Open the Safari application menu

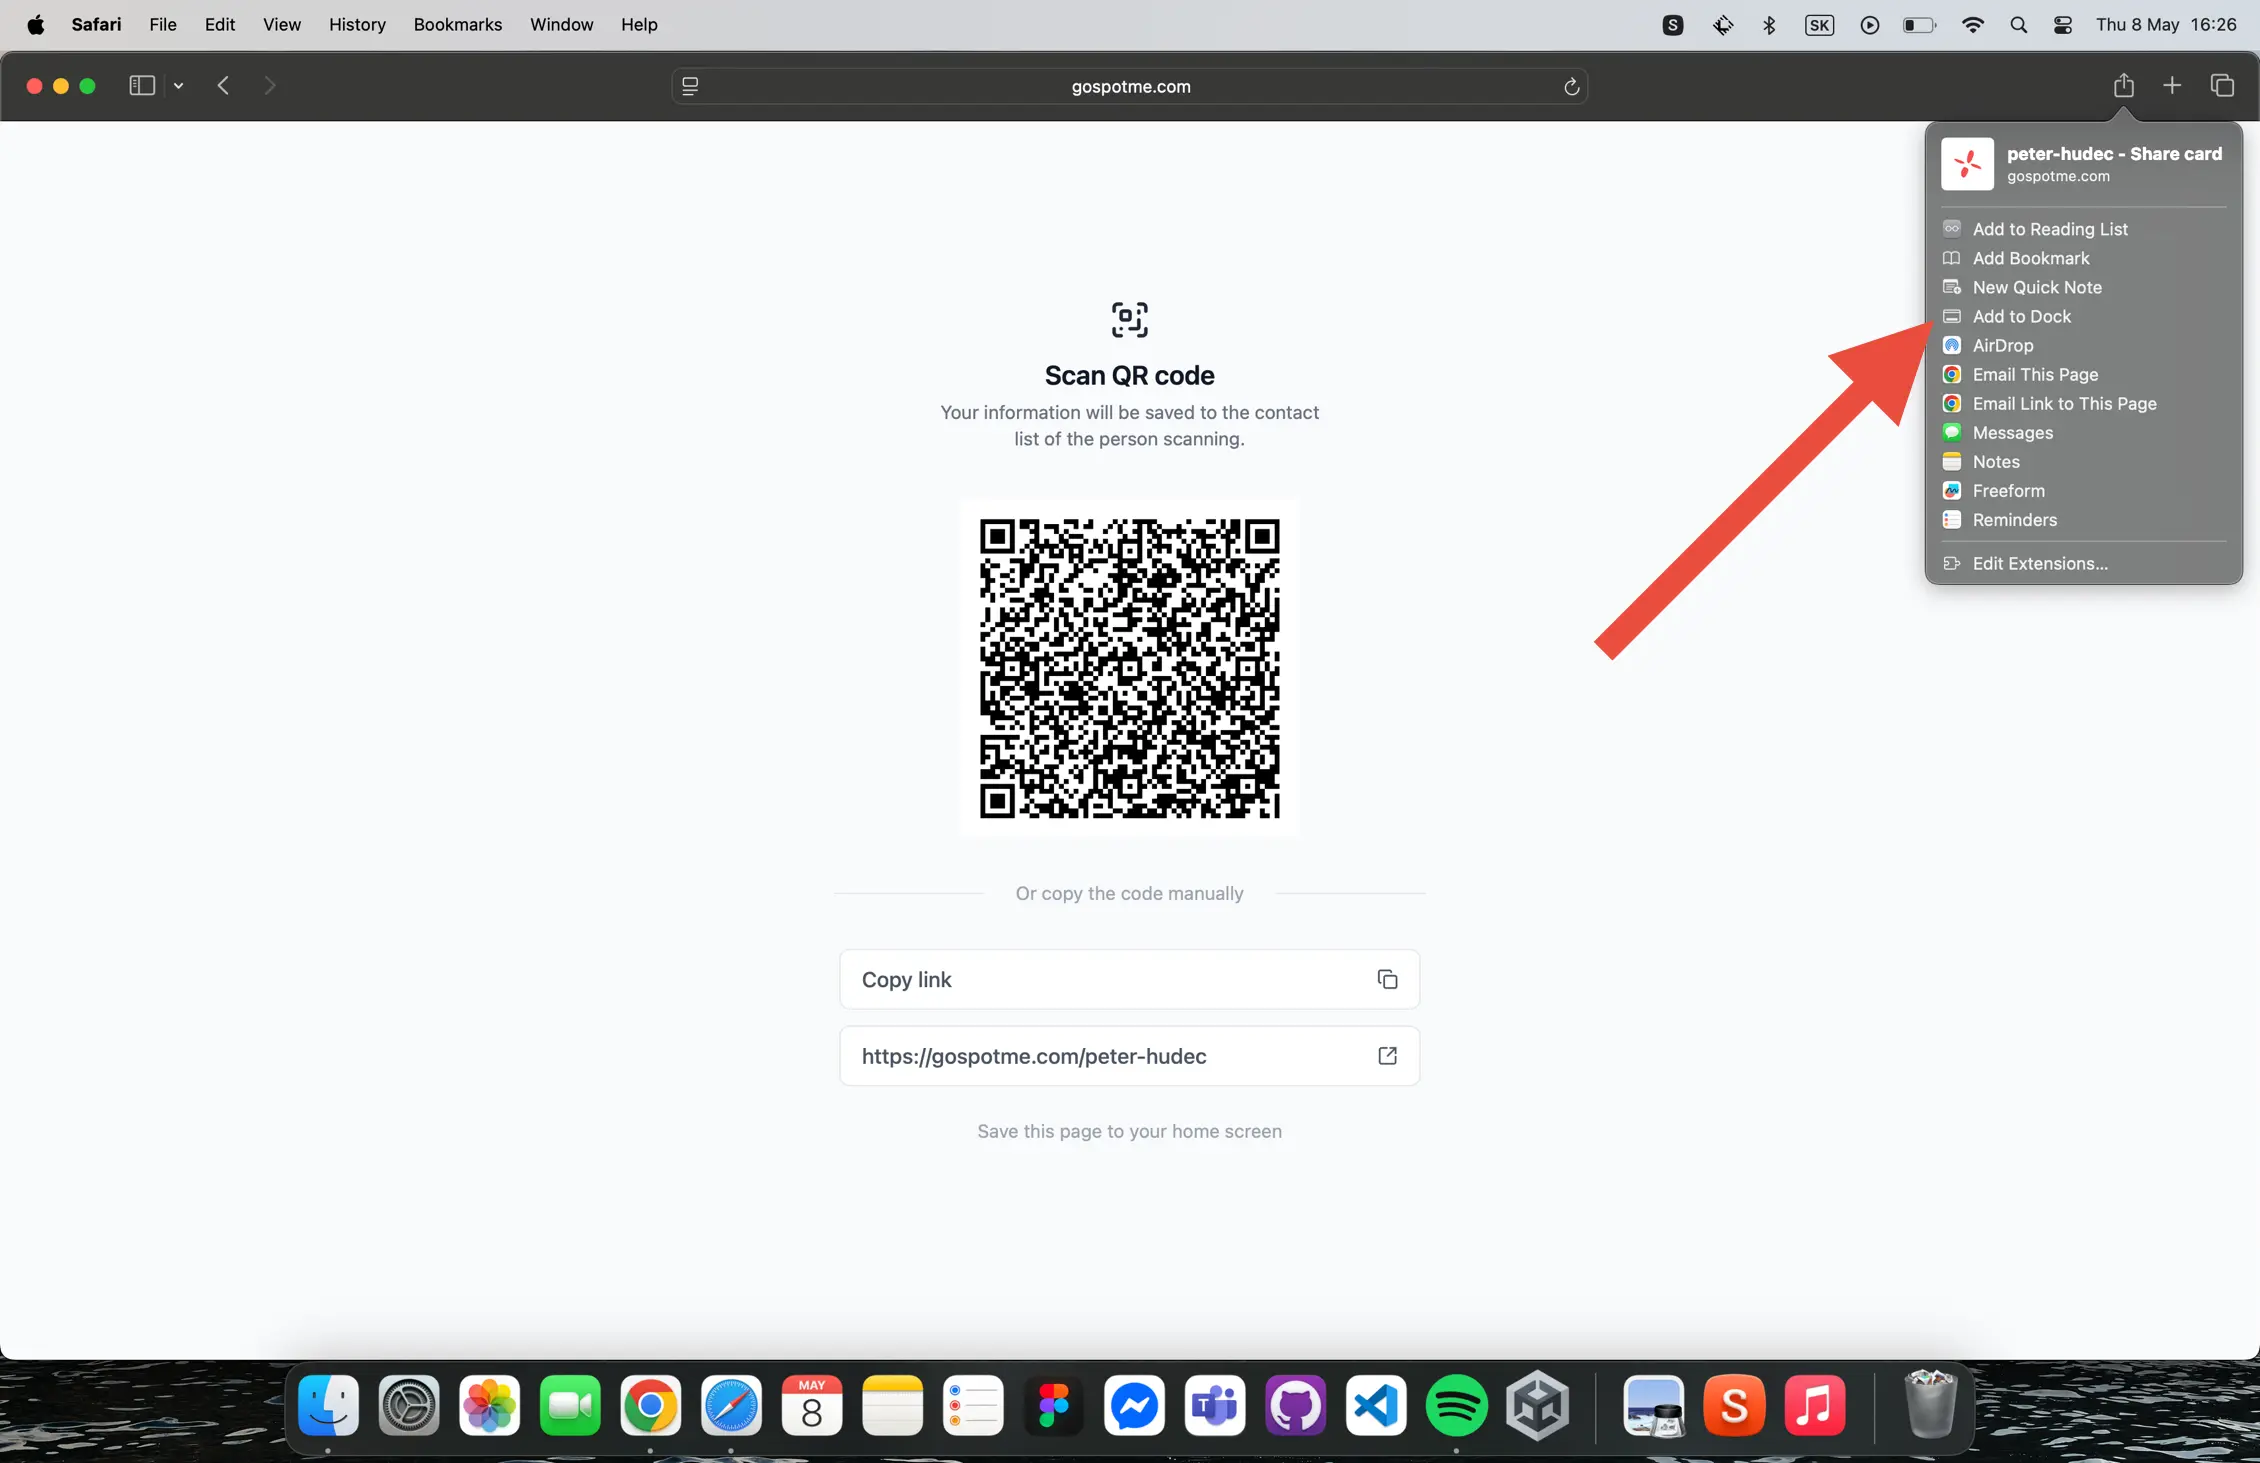coord(96,25)
